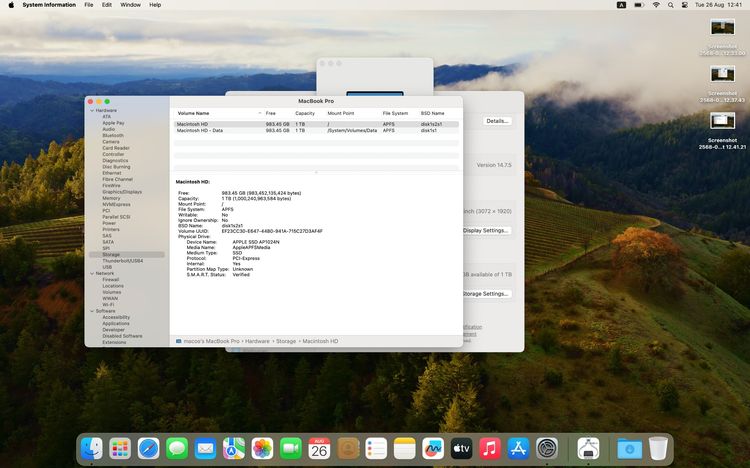750x468 pixels.
Task: Select Memory in the sidebar
Action: tap(111, 198)
